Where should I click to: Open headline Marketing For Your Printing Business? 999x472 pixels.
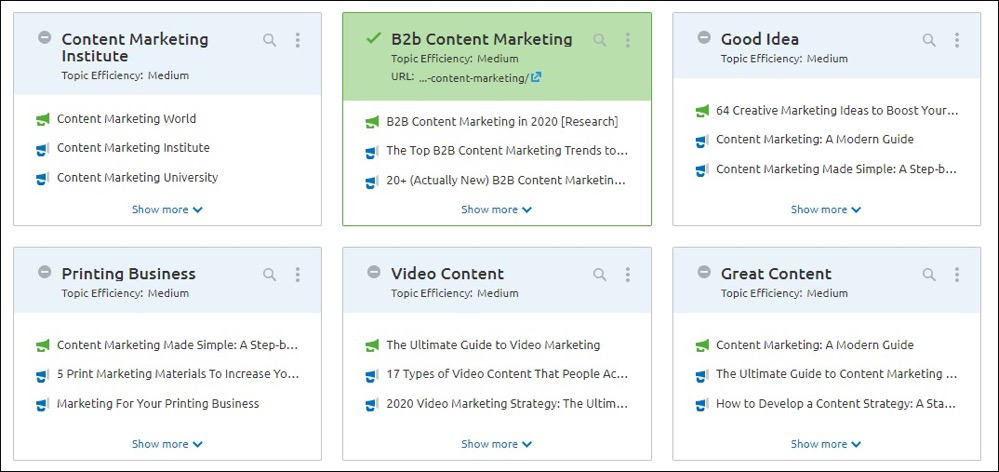[x=158, y=403]
